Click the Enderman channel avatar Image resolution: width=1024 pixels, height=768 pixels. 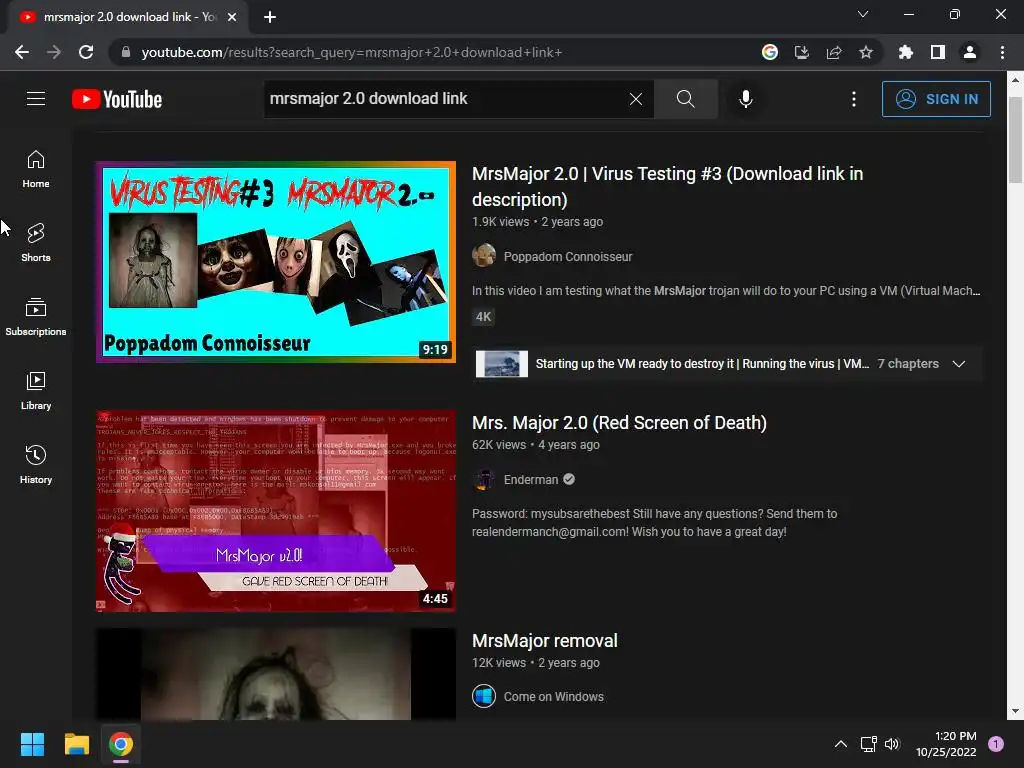click(484, 479)
